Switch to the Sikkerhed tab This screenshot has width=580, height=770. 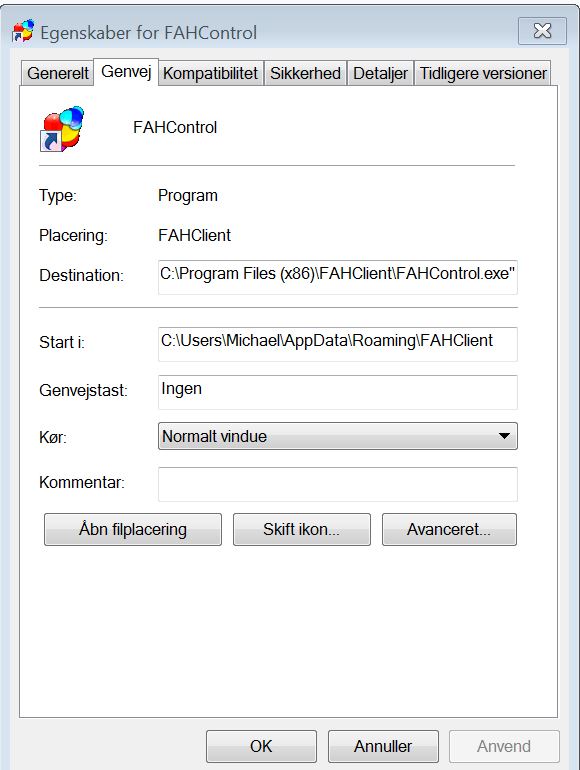point(305,73)
